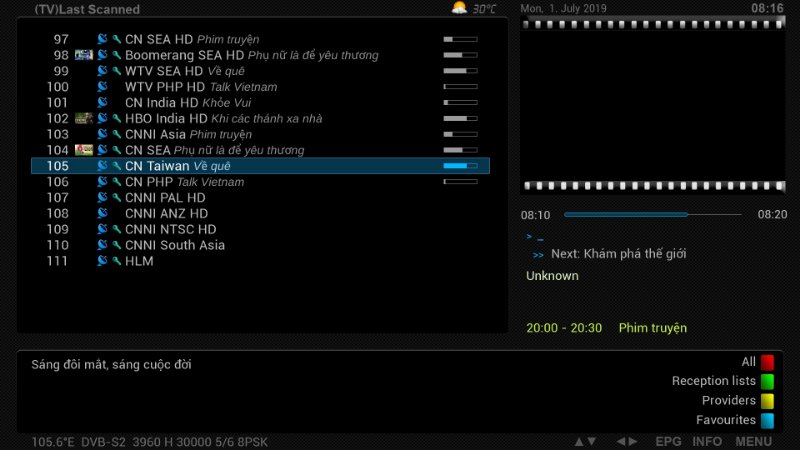Click satellite icon on CNNI PAL HD row
The width and height of the screenshot is (800, 450).
[x=103, y=197]
